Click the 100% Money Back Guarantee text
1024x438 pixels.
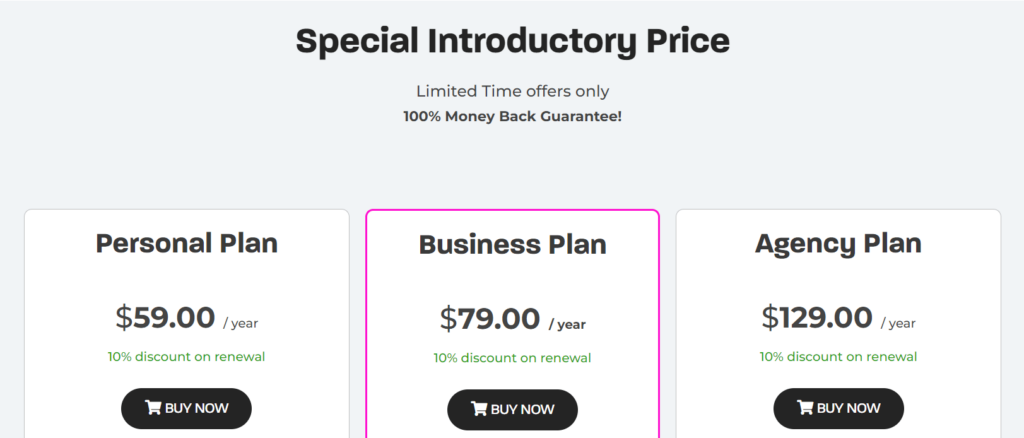coord(513,117)
